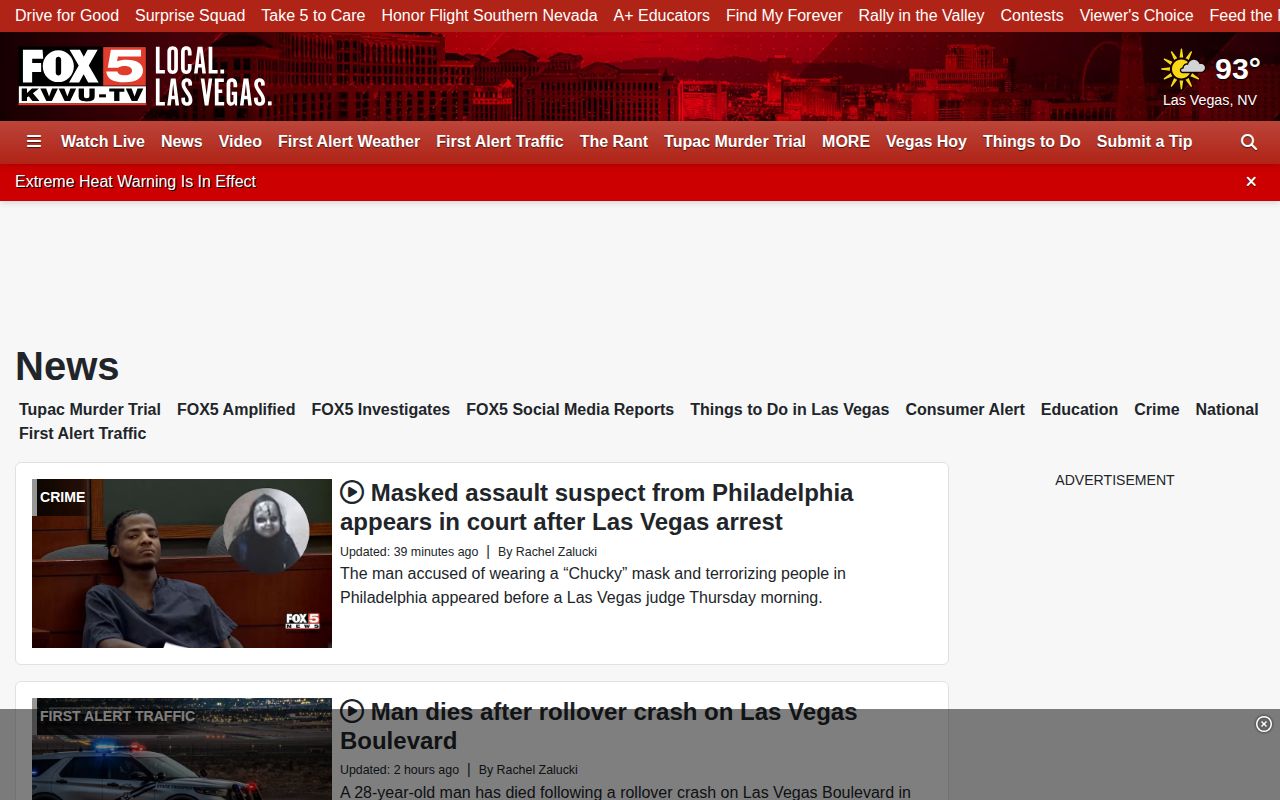Viewport: 1280px width, 800px height.
Task: Open Rally in the Valley link
Action: coord(921,16)
